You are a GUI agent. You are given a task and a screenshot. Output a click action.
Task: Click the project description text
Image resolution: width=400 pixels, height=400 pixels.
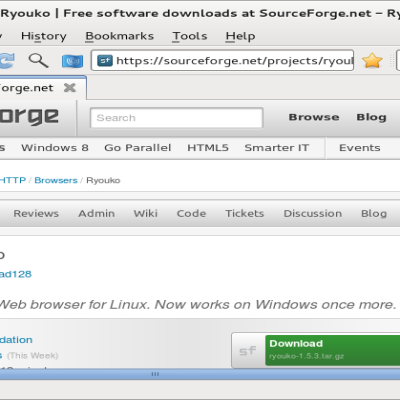pyautogui.click(x=198, y=304)
